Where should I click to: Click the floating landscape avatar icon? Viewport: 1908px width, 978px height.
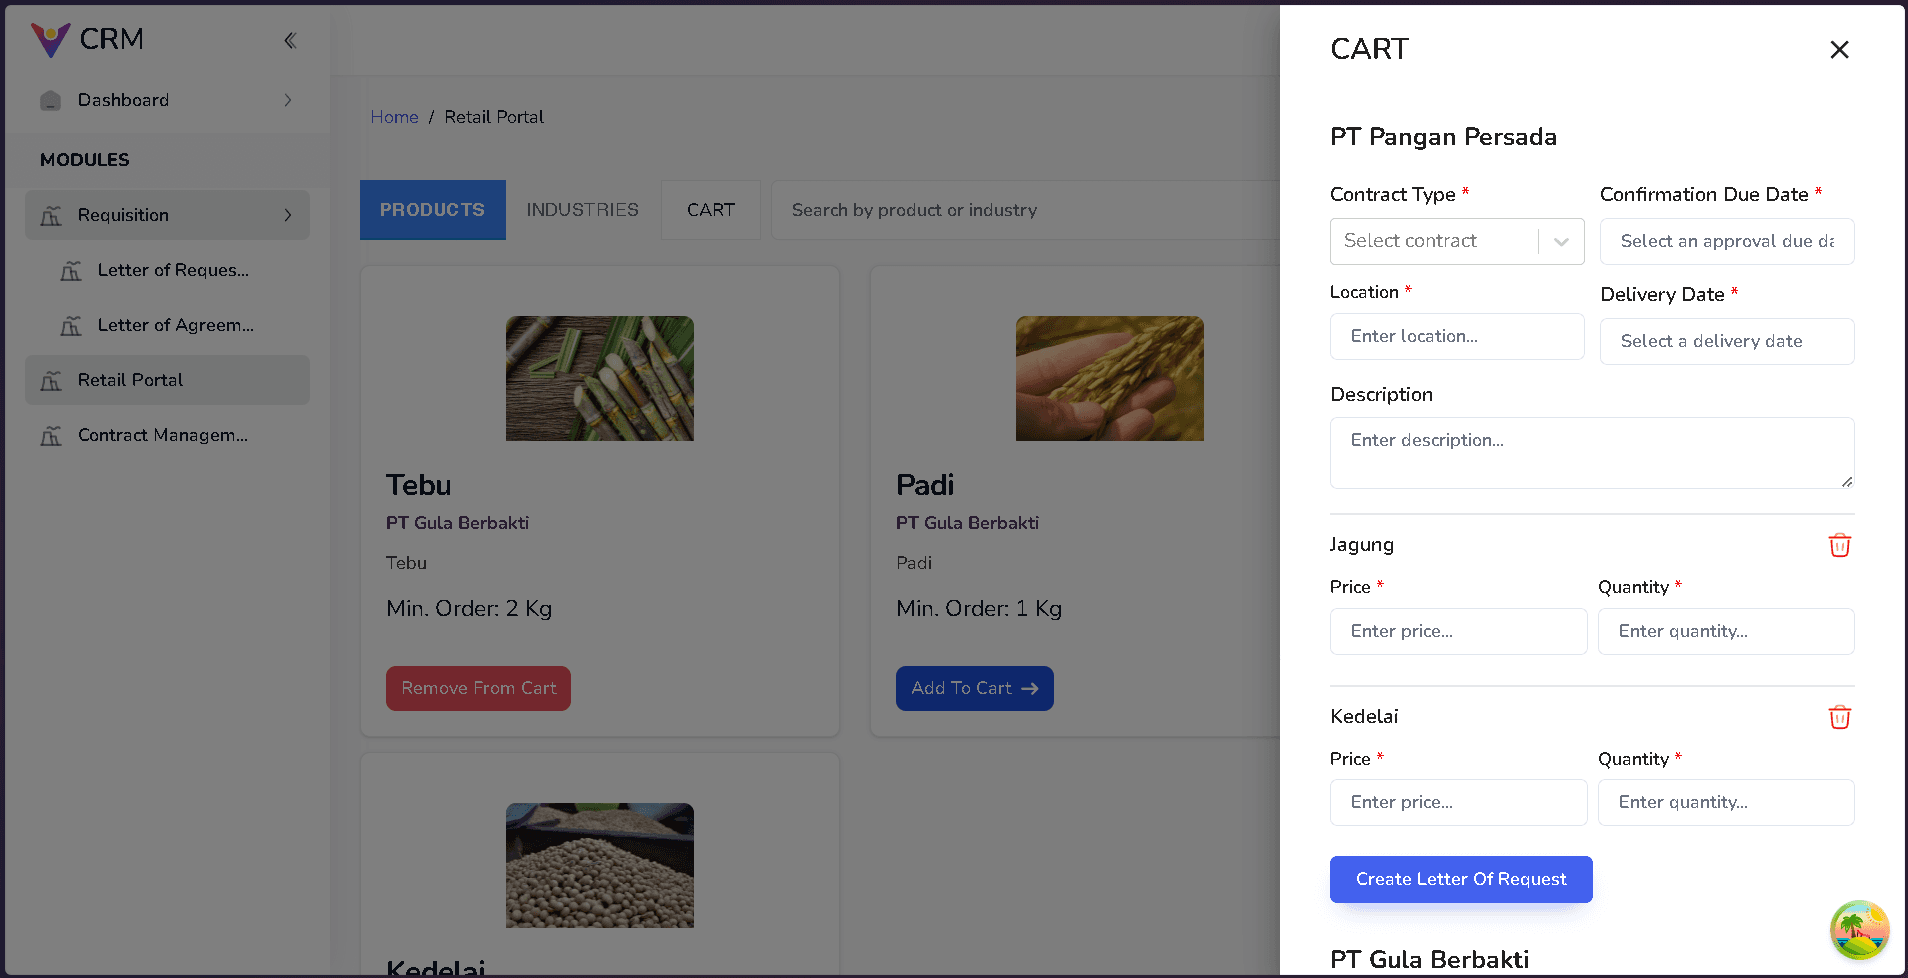point(1859,929)
